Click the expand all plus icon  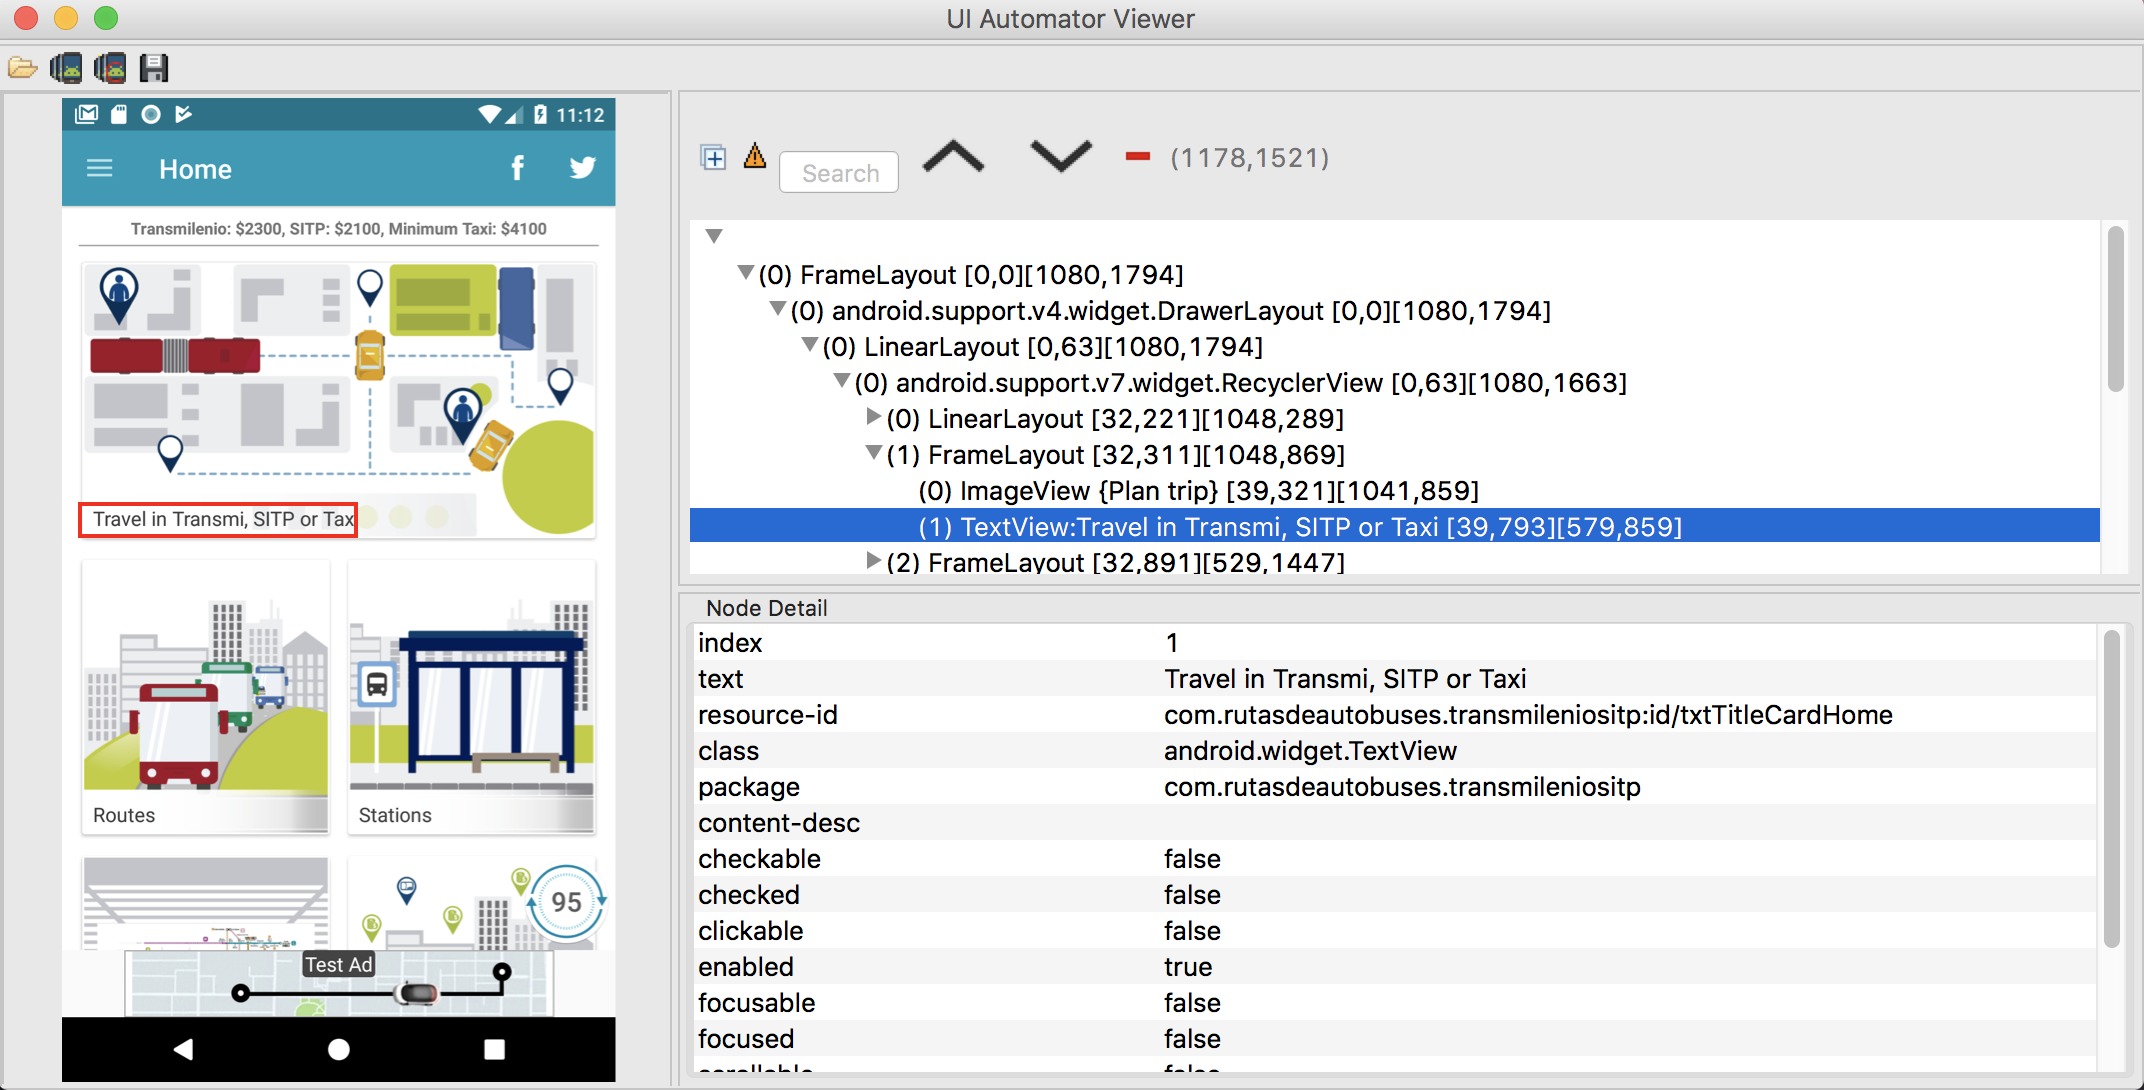(713, 157)
